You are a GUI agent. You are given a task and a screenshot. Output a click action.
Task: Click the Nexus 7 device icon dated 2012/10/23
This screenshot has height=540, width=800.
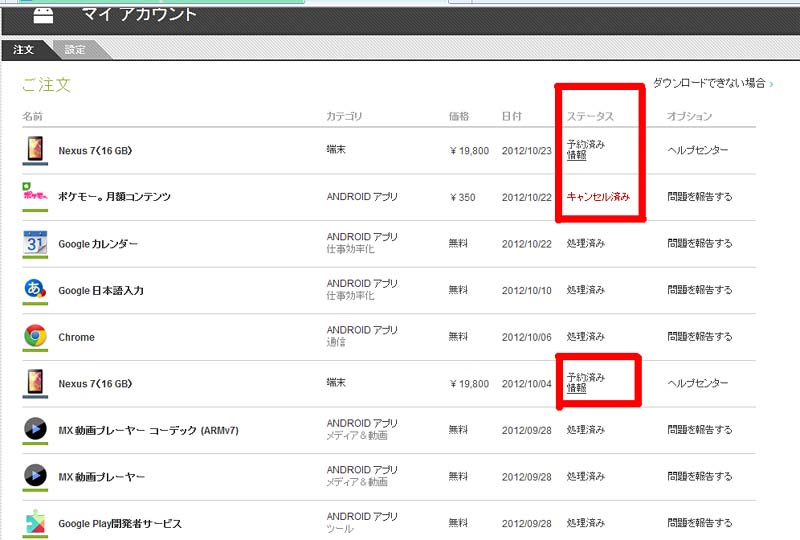(x=35, y=149)
